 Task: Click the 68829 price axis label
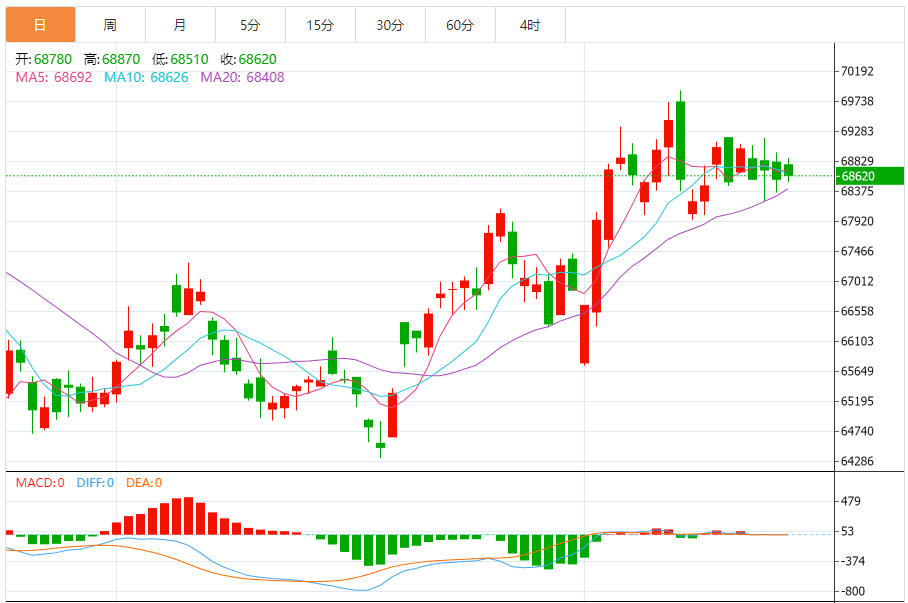(x=857, y=161)
